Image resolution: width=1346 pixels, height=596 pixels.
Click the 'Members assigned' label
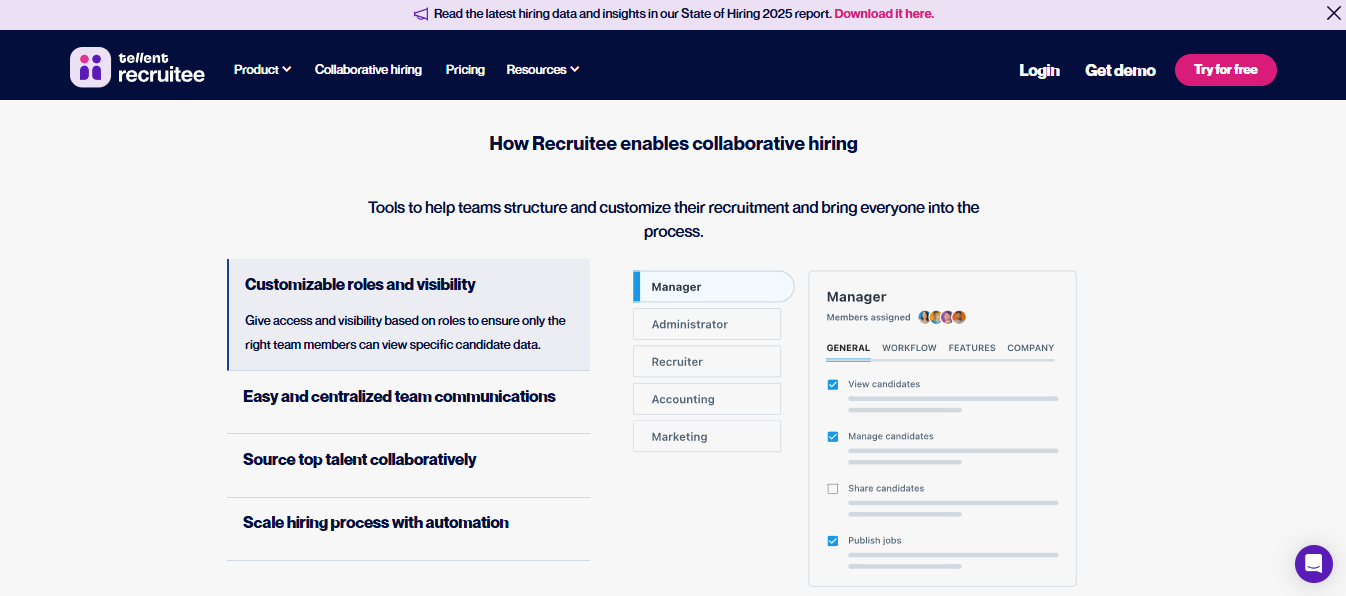(868, 318)
